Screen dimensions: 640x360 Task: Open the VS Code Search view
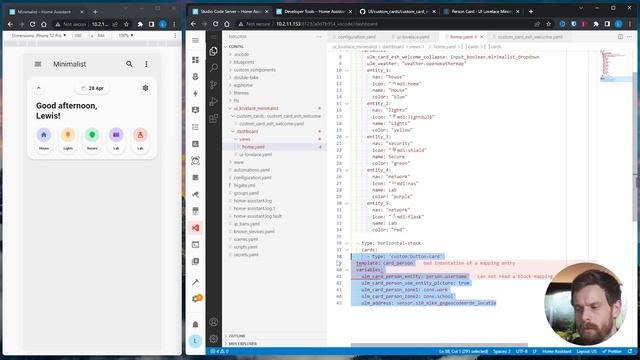click(x=213, y=68)
